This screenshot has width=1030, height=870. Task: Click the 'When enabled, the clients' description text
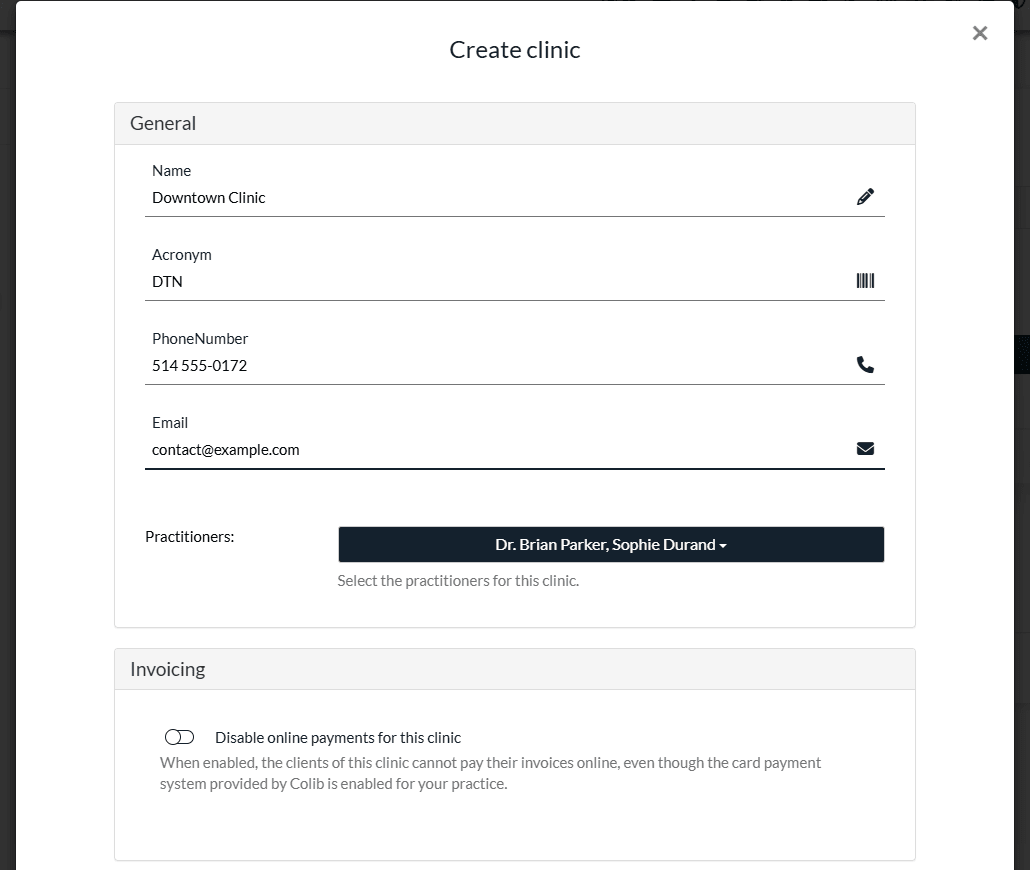[x=490, y=773]
